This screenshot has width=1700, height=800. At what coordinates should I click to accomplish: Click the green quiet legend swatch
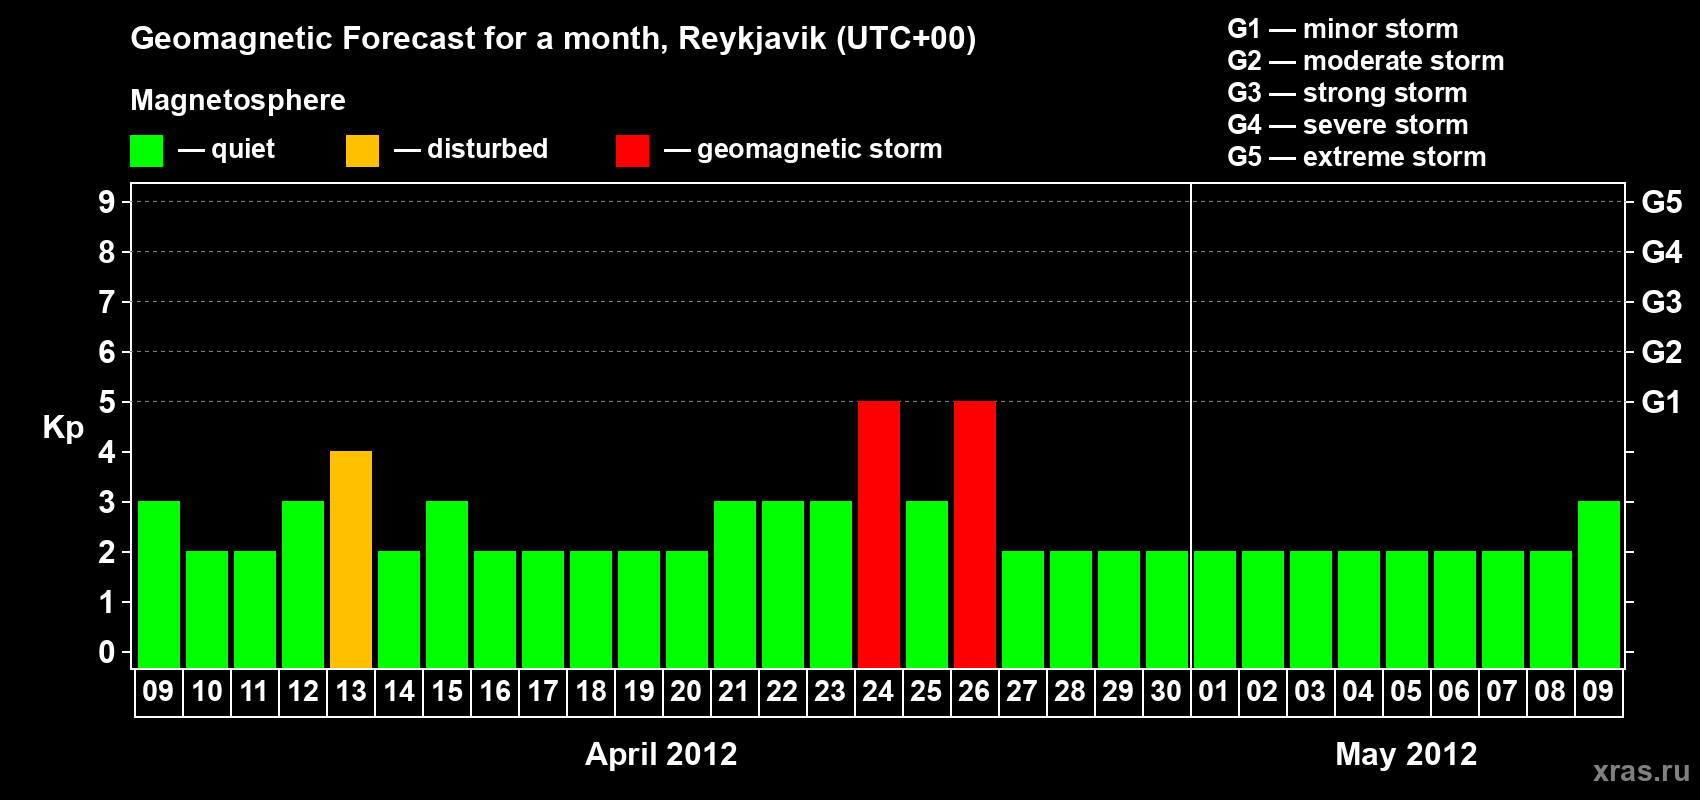coord(147,151)
